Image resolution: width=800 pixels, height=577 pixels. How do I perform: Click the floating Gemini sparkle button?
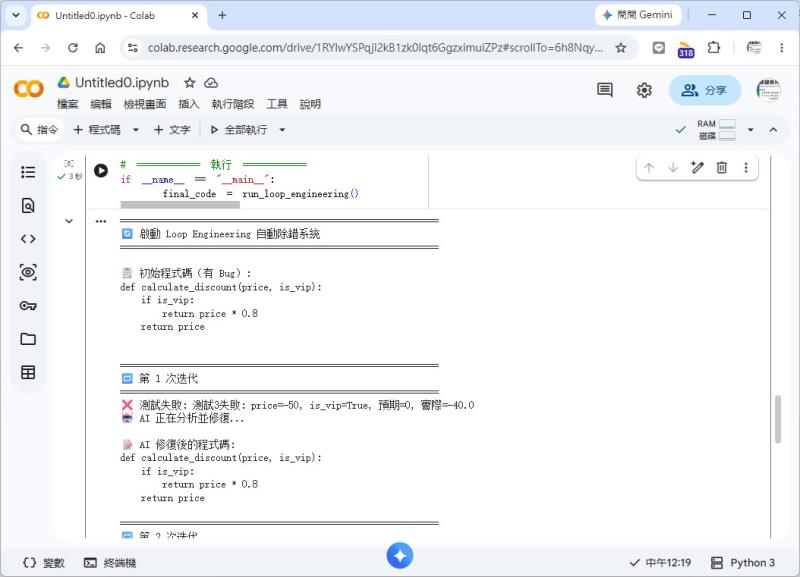[x=399, y=556]
